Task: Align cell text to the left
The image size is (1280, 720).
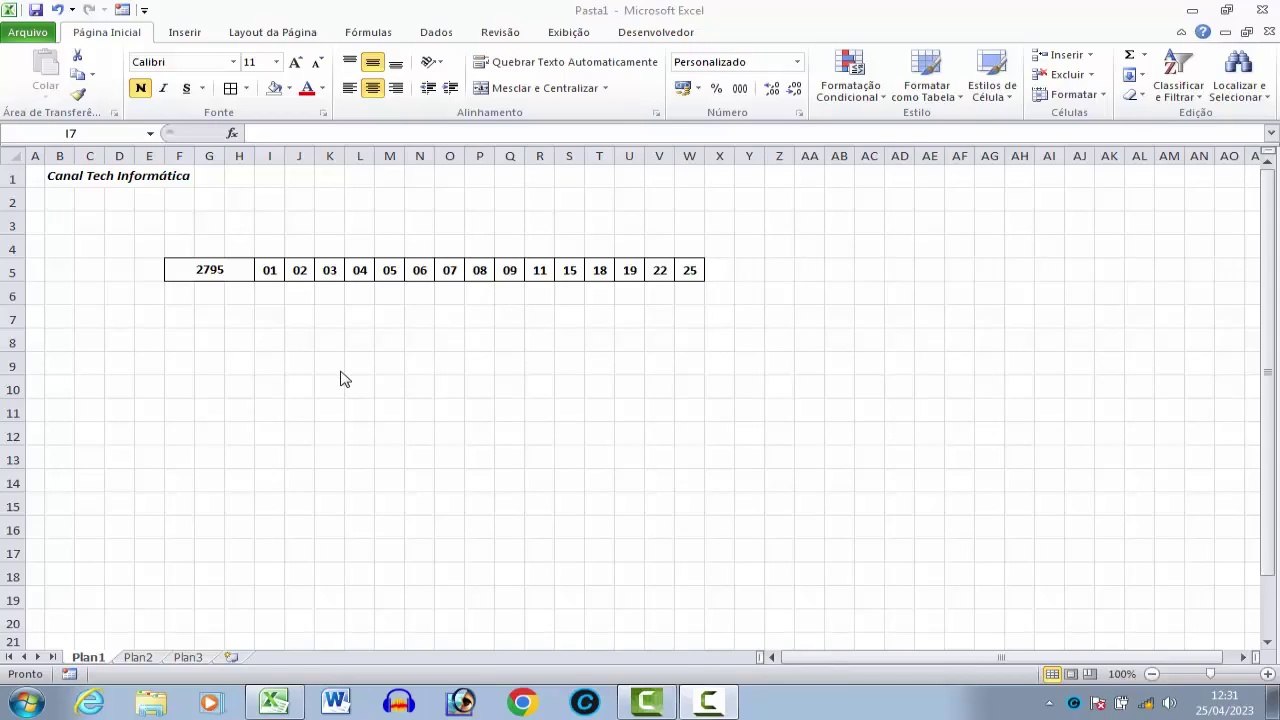Action: pos(350,88)
